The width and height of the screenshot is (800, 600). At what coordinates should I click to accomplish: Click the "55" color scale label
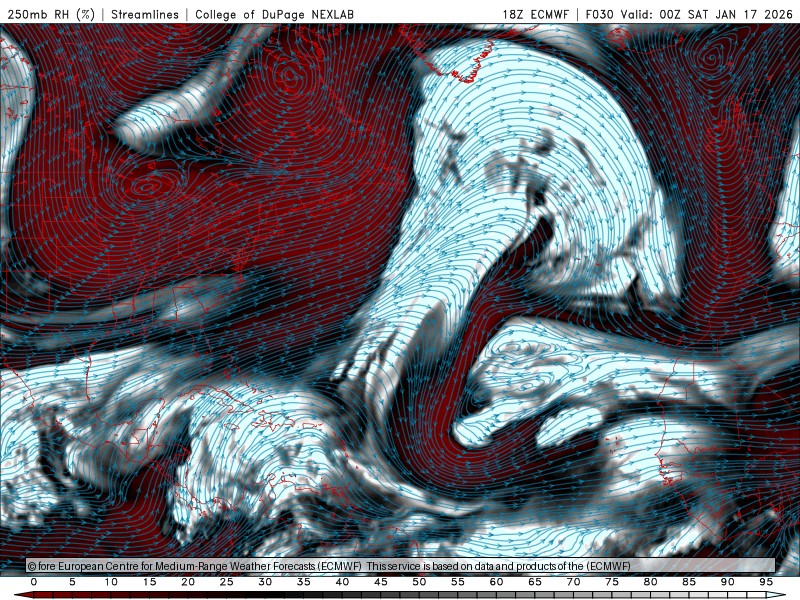[458, 582]
